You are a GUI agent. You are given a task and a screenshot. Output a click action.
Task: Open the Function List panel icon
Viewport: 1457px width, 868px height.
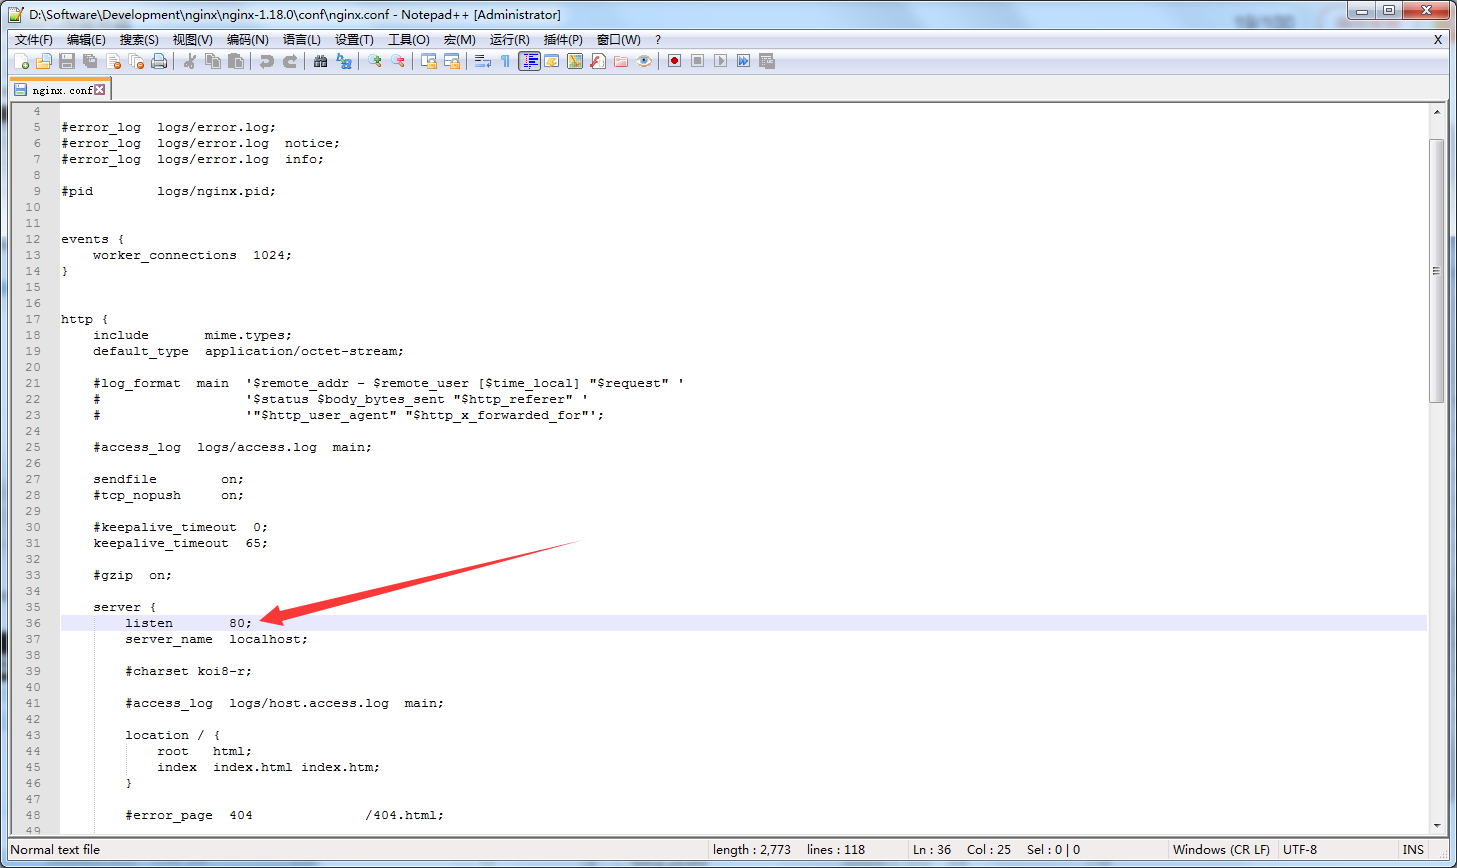pos(598,61)
